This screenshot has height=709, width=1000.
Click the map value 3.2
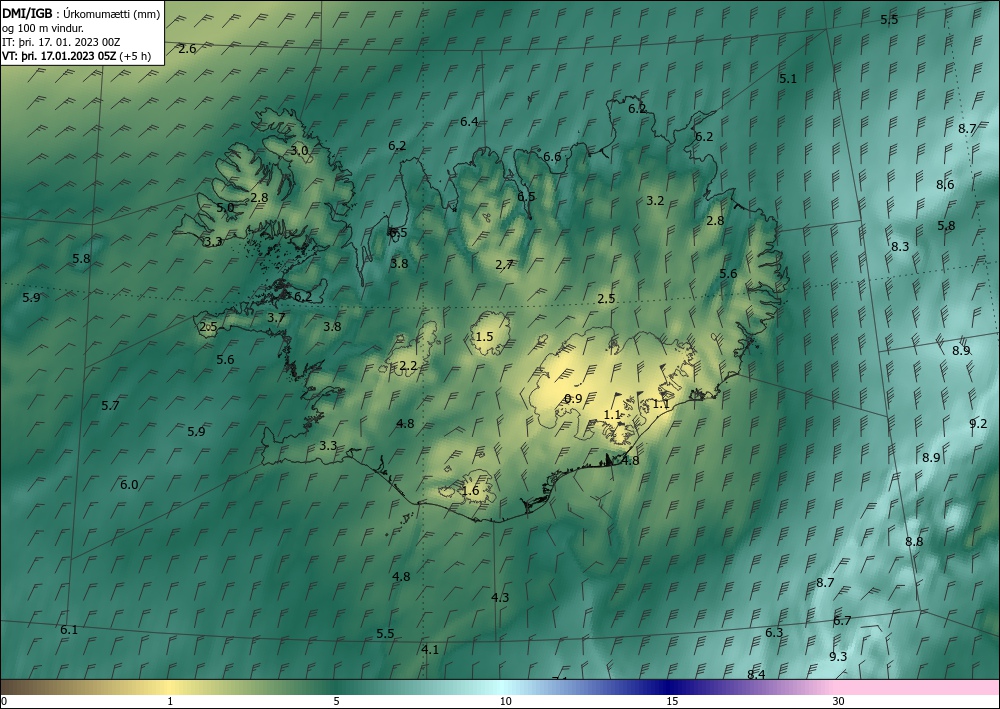[655, 201]
